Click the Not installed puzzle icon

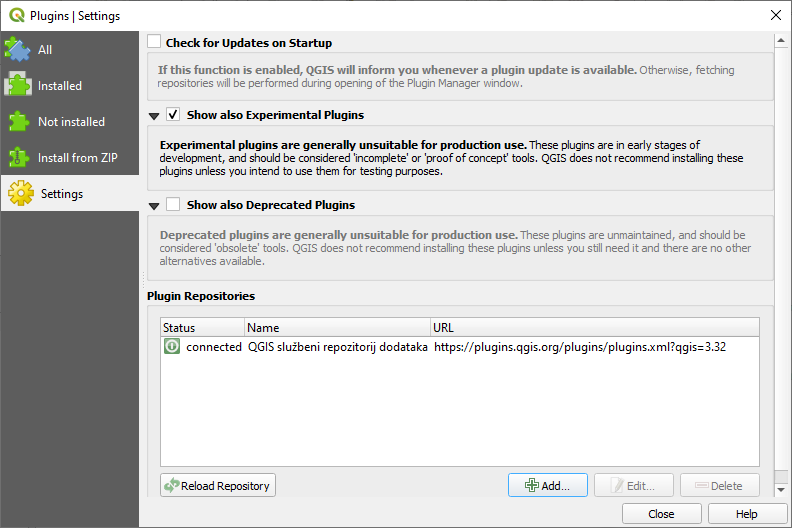pyautogui.click(x=17, y=121)
